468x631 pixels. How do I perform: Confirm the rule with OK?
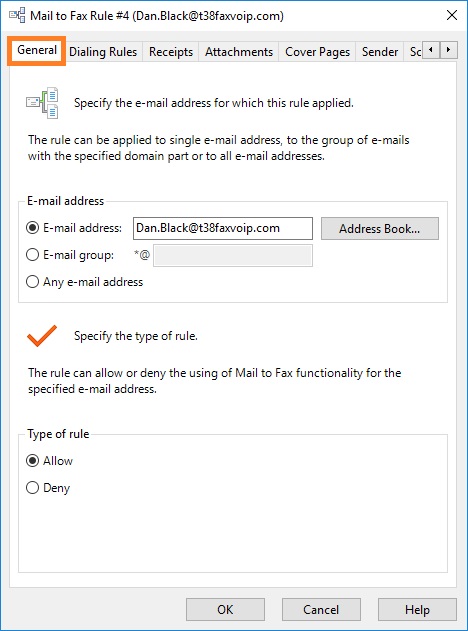coord(225,610)
